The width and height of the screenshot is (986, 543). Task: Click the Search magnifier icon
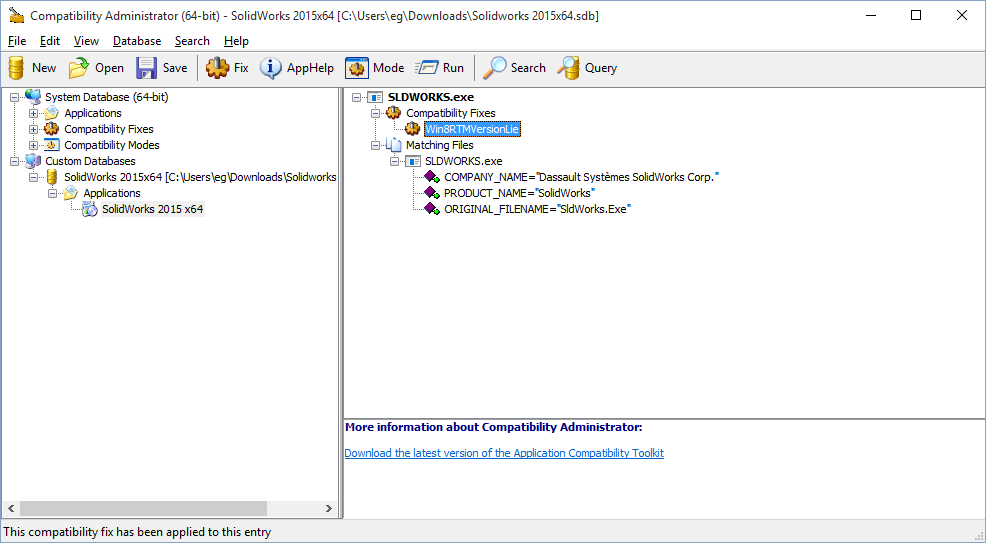pyautogui.click(x=494, y=68)
